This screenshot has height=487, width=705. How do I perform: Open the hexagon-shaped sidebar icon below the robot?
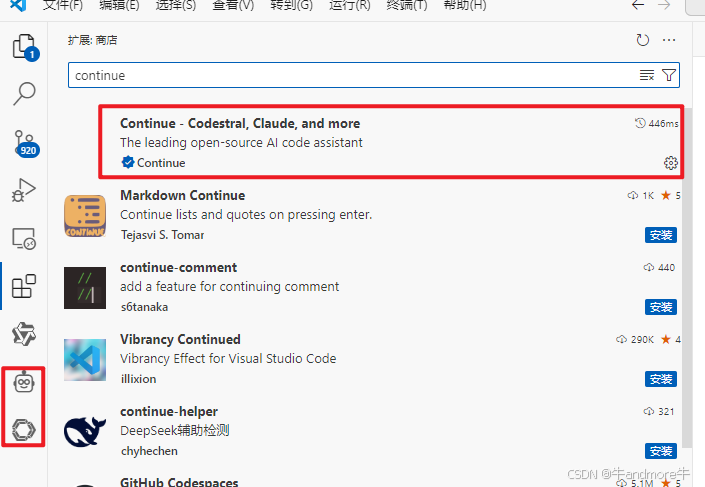(x=24, y=429)
